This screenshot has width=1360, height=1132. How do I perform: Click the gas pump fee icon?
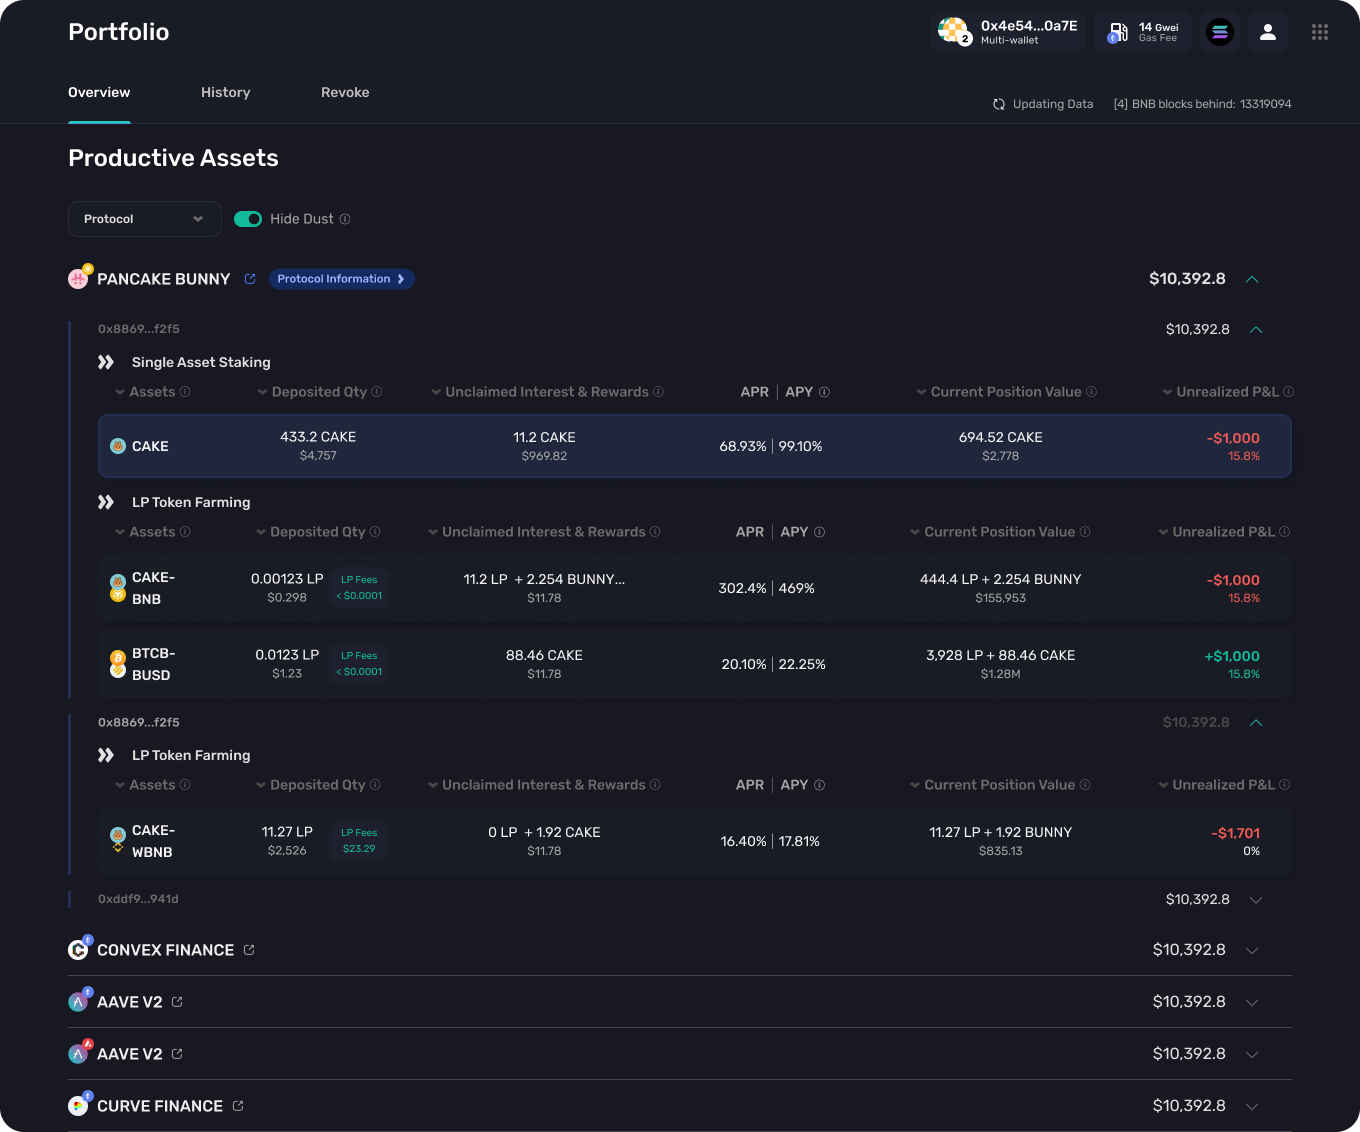[1118, 32]
